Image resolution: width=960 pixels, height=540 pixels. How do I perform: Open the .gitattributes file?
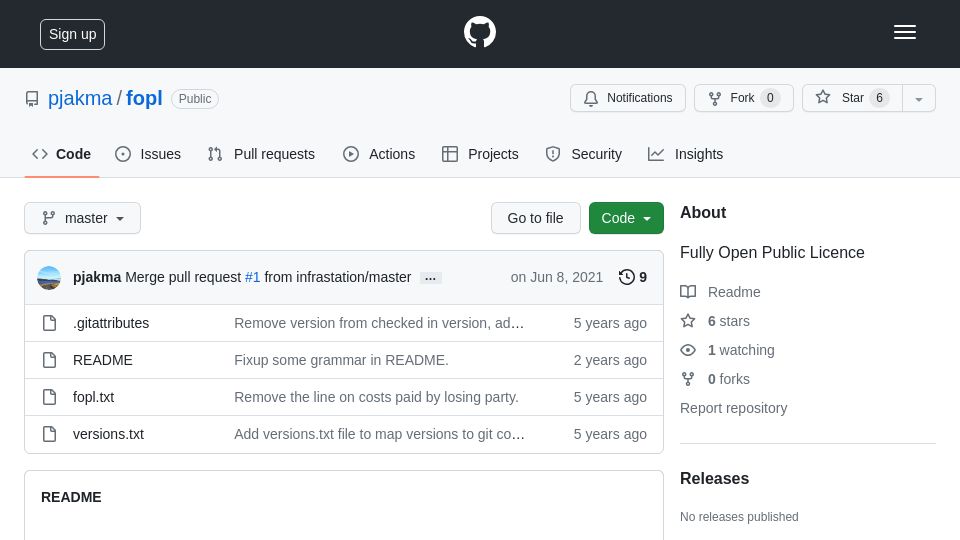pos(111,323)
